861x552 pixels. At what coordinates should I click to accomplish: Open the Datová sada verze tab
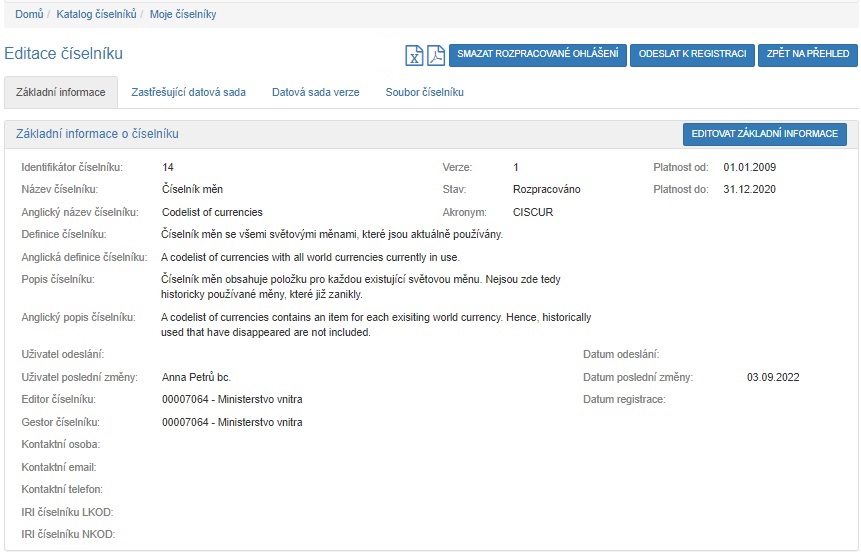[x=315, y=92]
